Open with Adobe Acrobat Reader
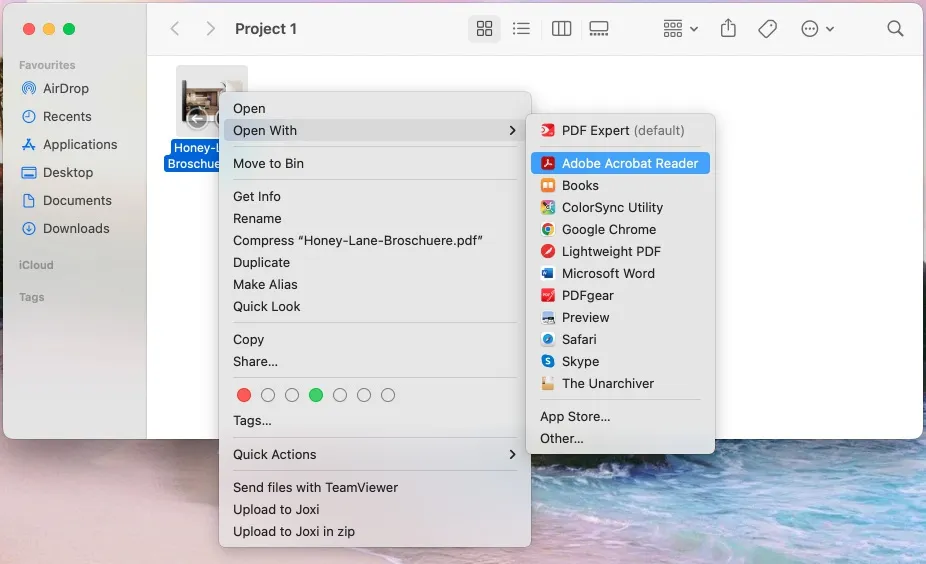This screenshot has height=564, width=926. [x=620, y=164]
